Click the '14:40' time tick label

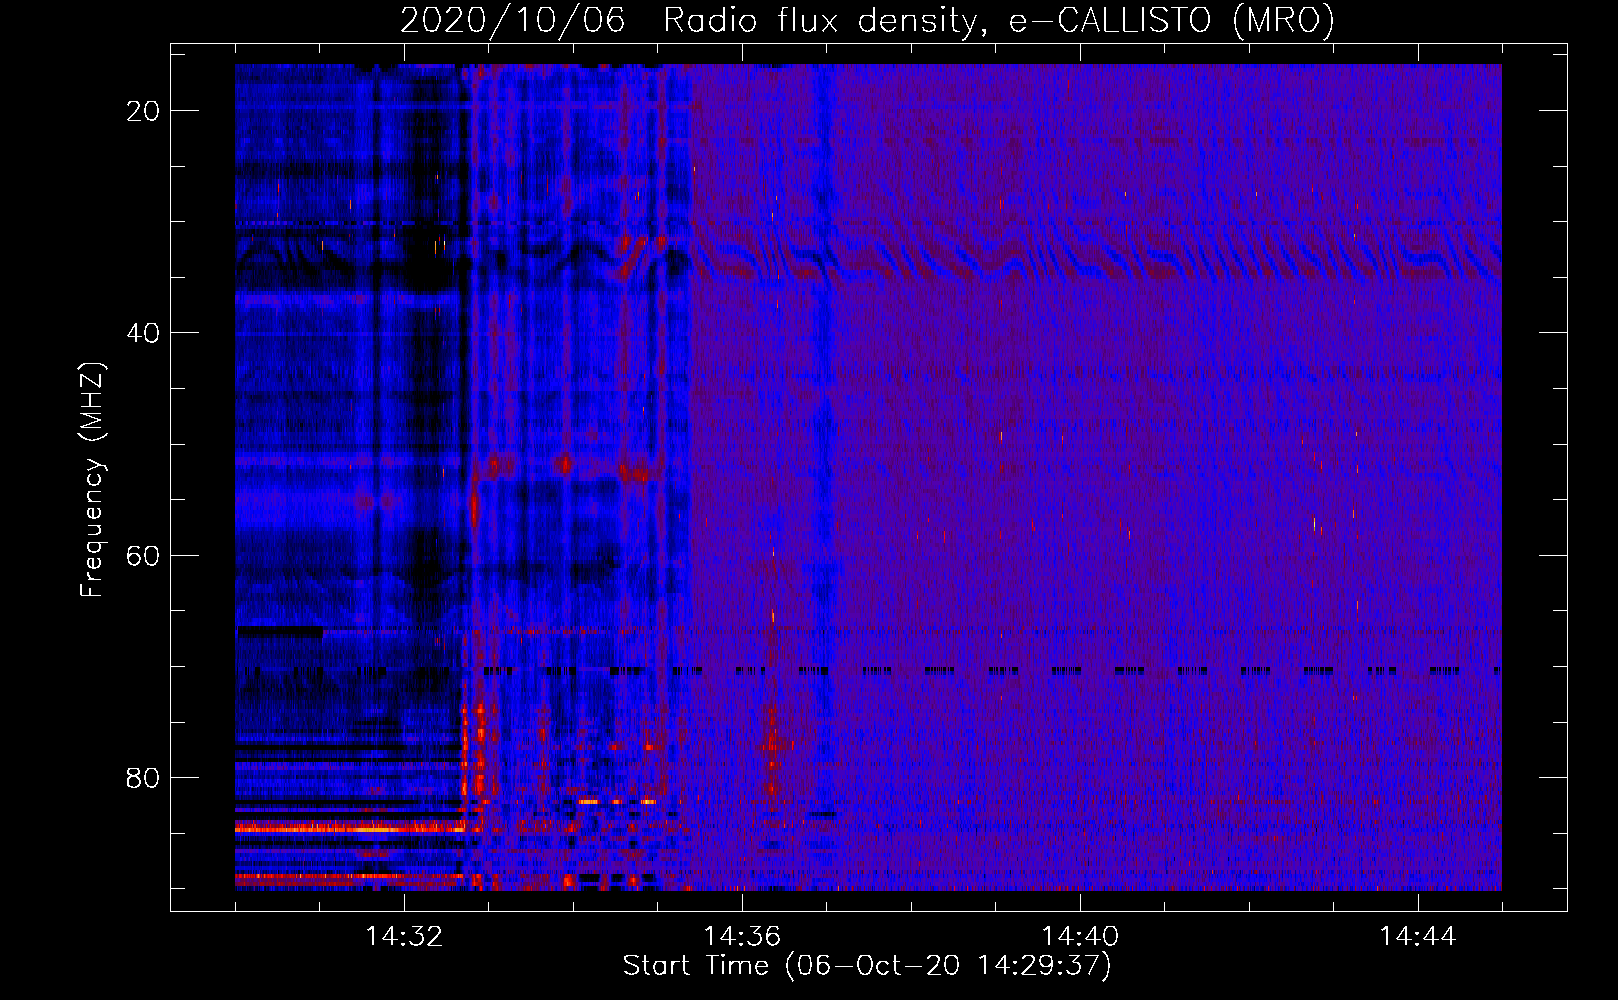pyautogui.click(x=1080, y=937)
